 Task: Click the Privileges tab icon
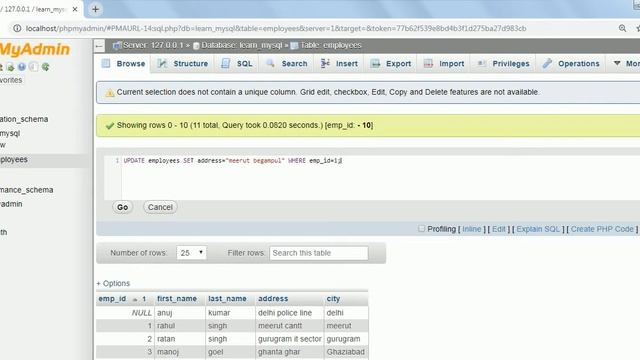click(482, 63)
